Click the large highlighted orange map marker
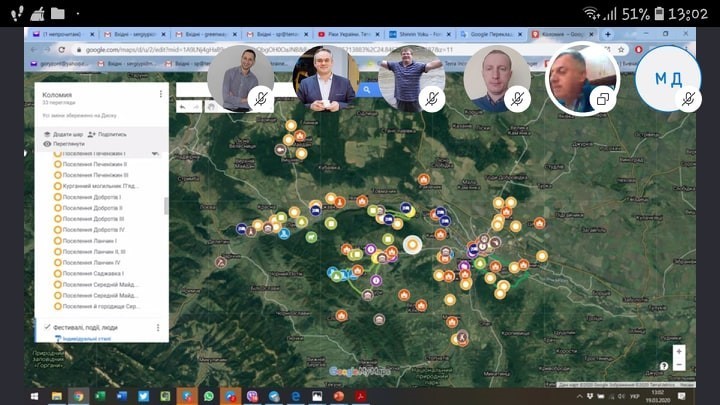This screenshot has height=405, width=720. click(413, 244)
